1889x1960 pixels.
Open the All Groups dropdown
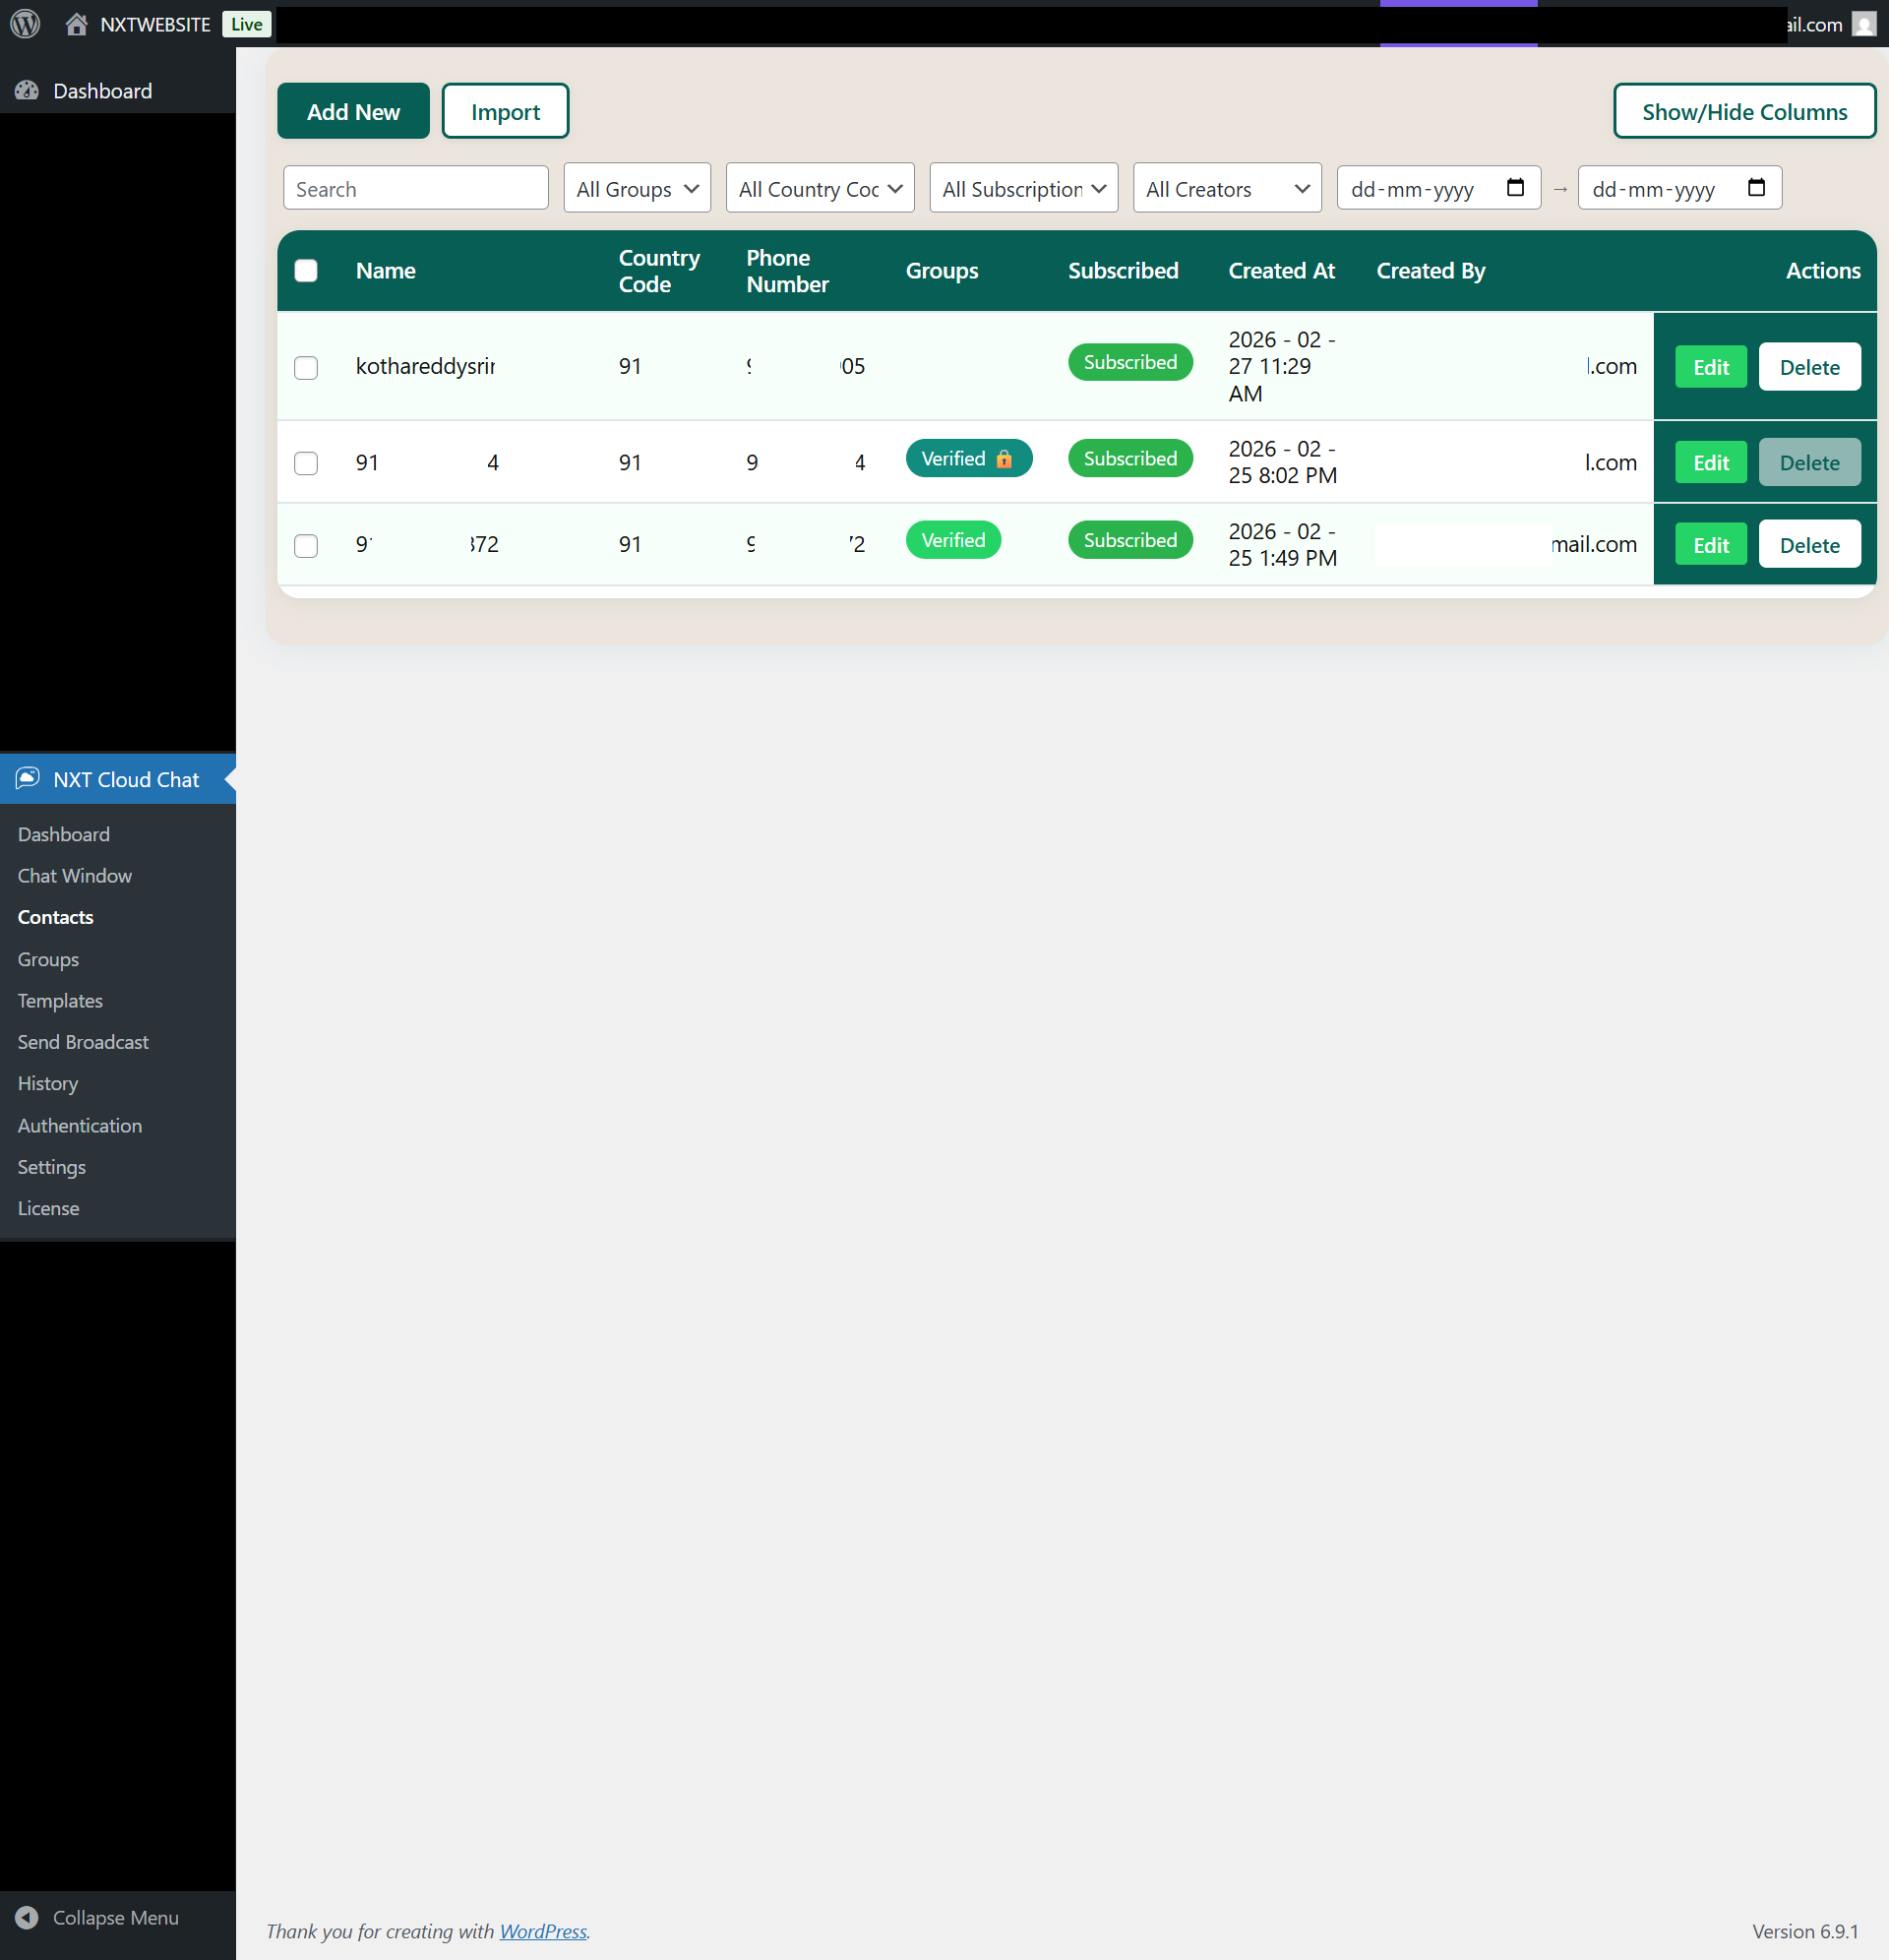pos(636,188)
